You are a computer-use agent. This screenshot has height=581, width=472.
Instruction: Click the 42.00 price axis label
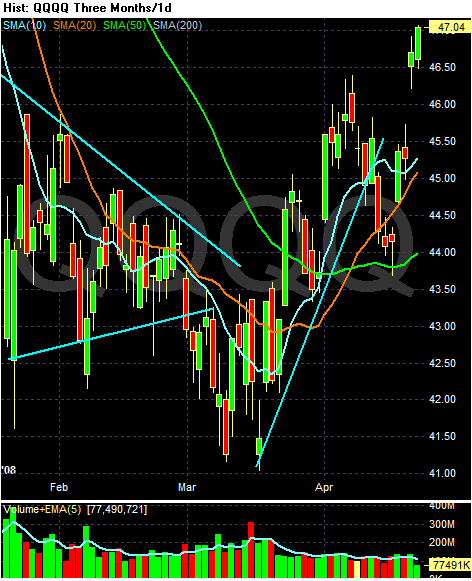coord(442,399)
